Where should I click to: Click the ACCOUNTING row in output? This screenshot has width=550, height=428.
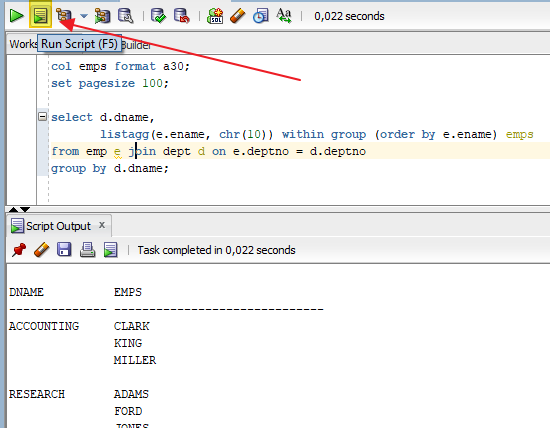pyautogui.click(x=44, y=326)
